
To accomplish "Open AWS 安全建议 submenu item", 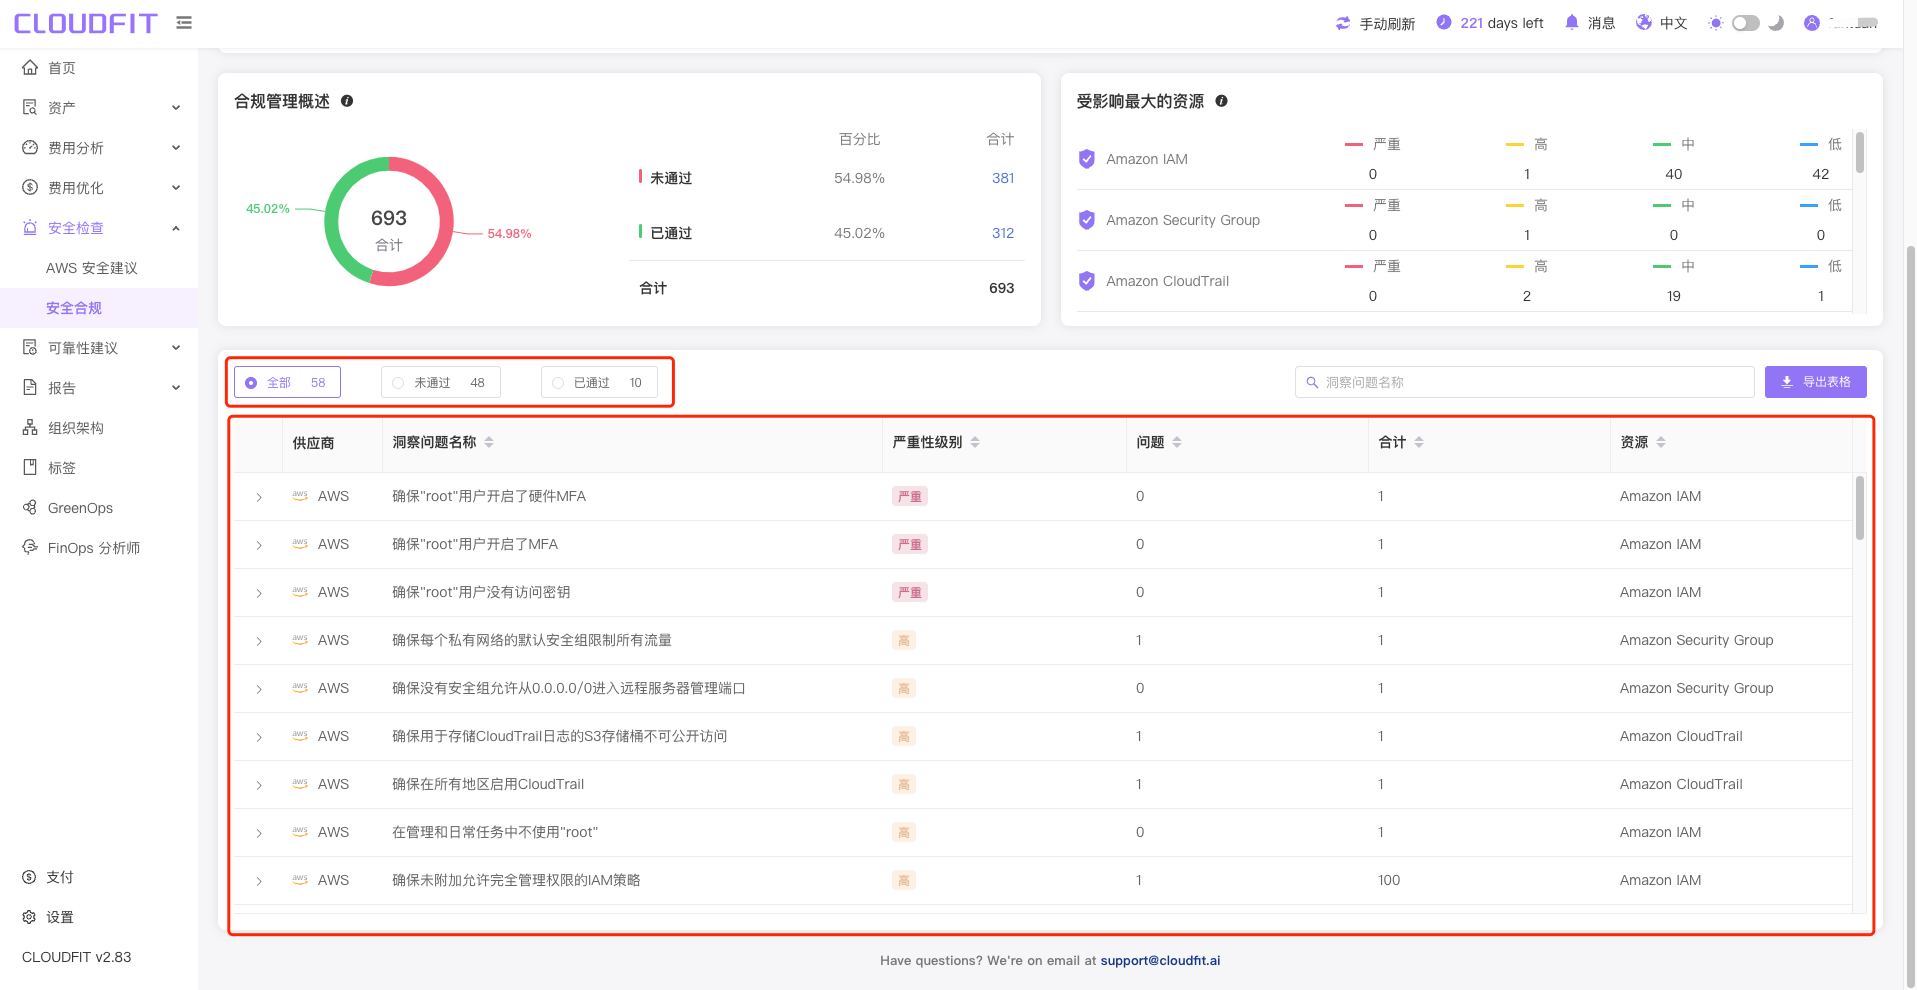I will [92, 268].
